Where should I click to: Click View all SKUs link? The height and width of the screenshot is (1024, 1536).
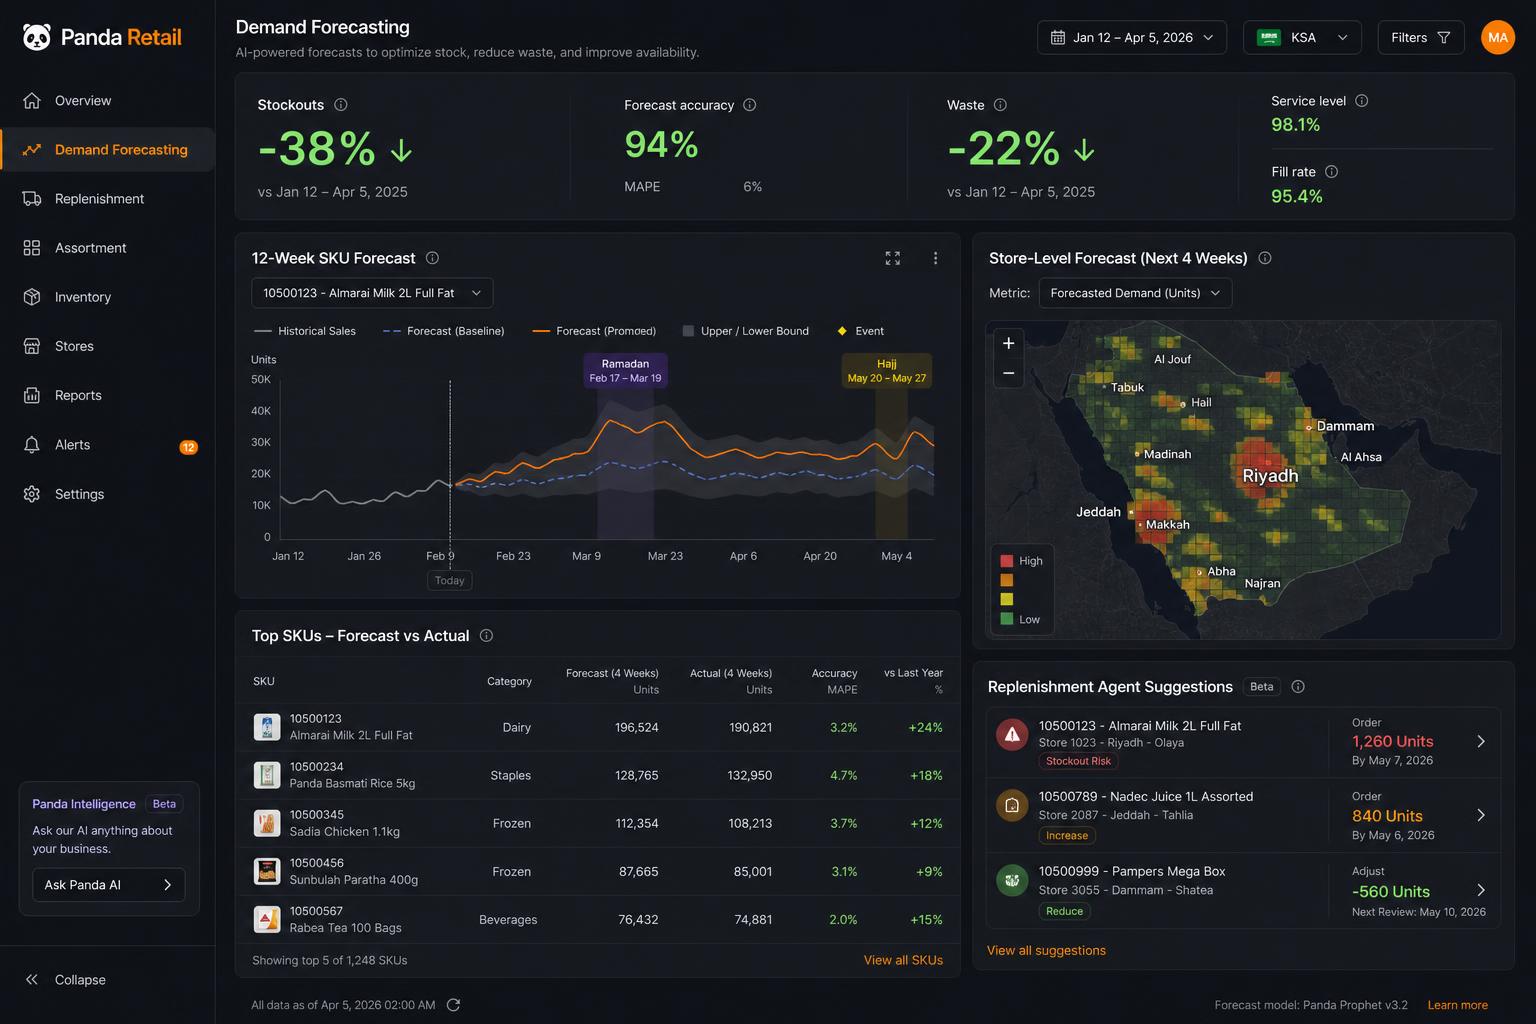tap(903, 960)
